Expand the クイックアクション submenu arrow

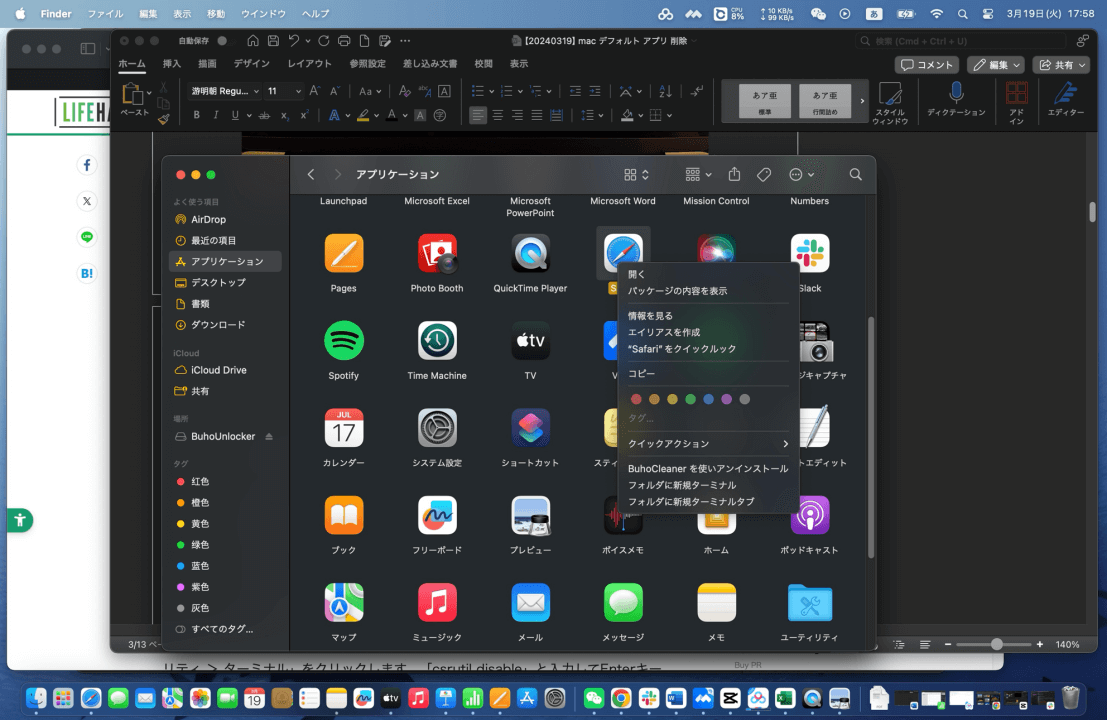click(x=785, y=443)
